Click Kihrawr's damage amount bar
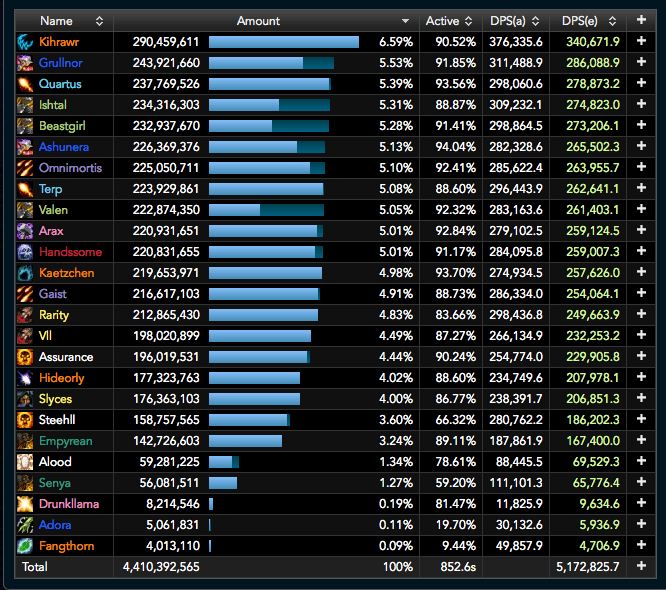The height and width of the screenshot is (590, 666). [x=284, y=42]
